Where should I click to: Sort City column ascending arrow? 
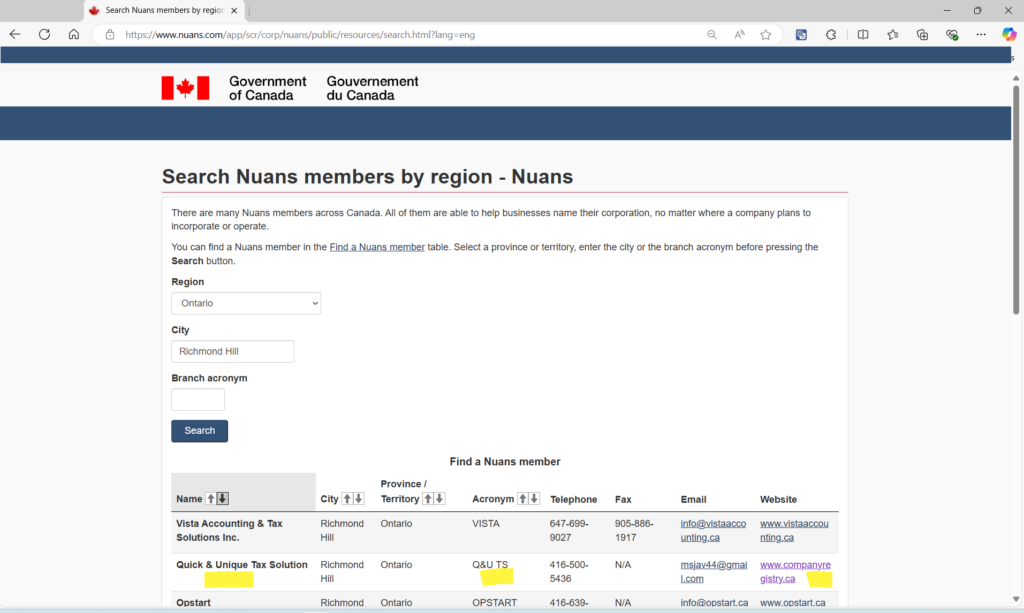tap(347, 499)
